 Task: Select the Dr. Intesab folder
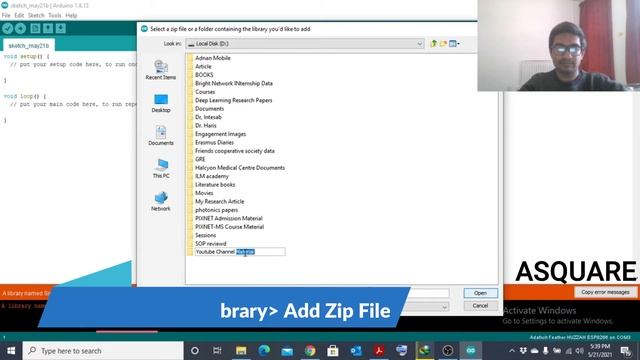click(x=208, y=117)
